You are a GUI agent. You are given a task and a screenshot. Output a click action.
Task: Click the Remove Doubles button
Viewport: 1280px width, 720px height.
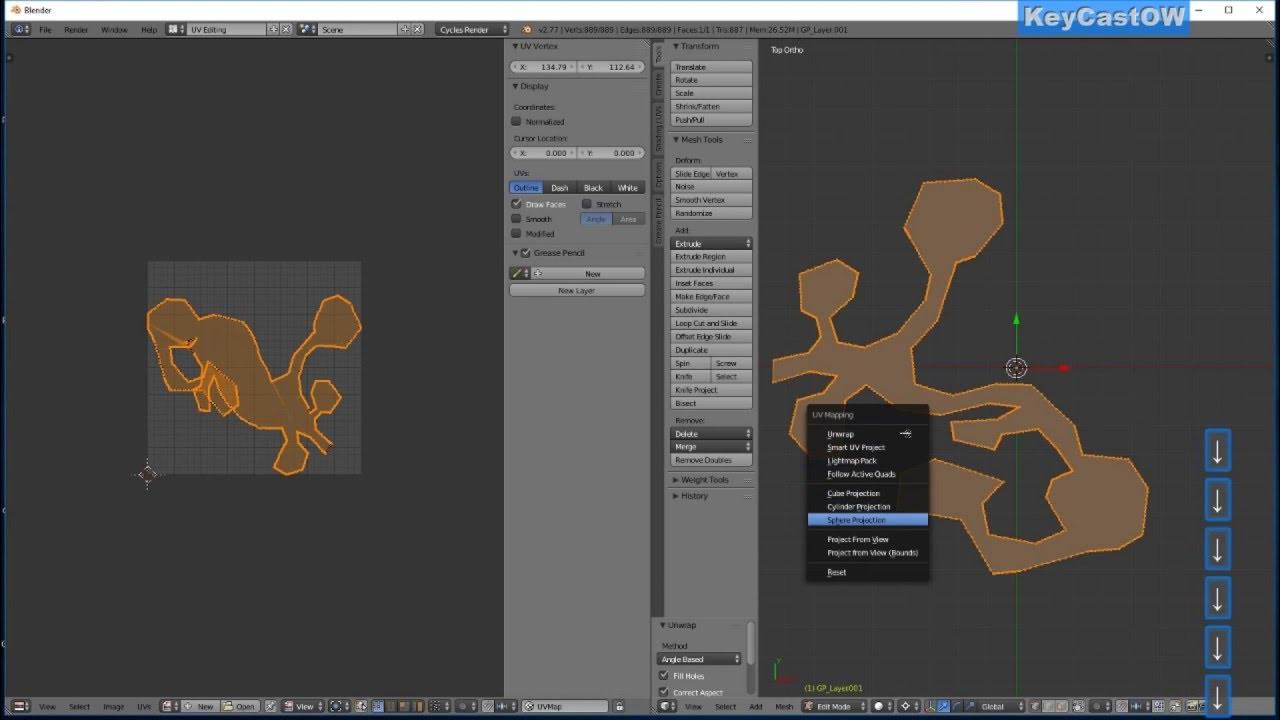click(x=711, y=460)
